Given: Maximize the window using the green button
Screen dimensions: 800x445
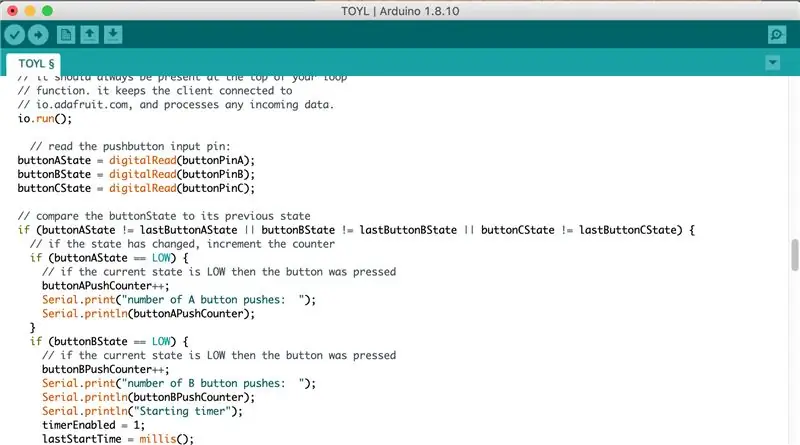Looking at the screenshot, I should click(47, 10).
